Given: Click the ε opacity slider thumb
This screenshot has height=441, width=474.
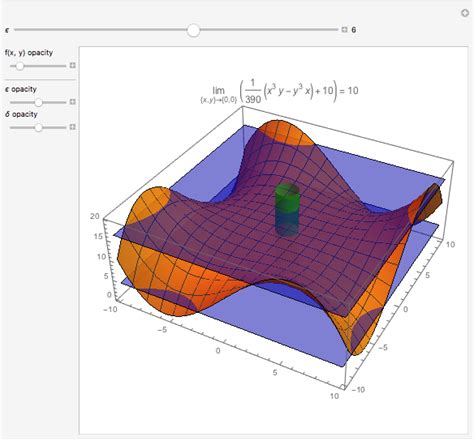Looking at the screenshot, I should coord(39,102).
